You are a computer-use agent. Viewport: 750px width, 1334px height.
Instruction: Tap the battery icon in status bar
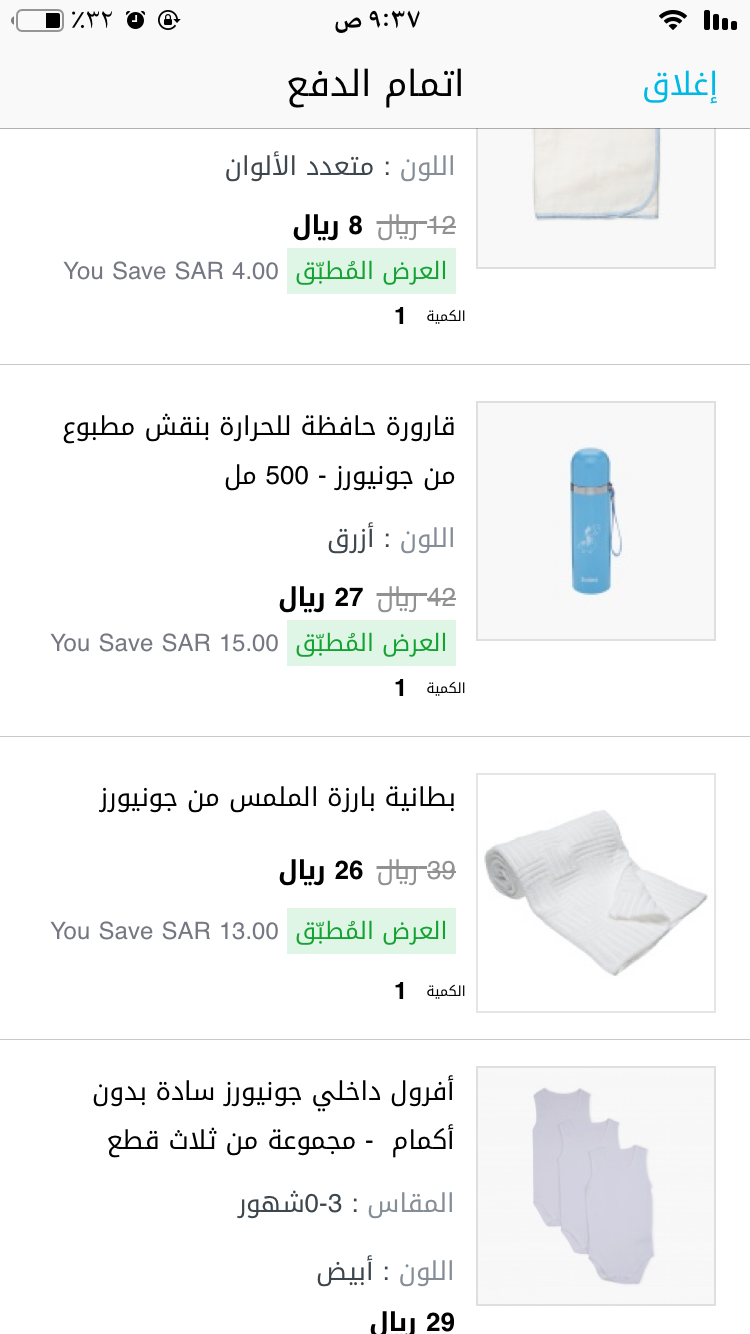point(40,20)
